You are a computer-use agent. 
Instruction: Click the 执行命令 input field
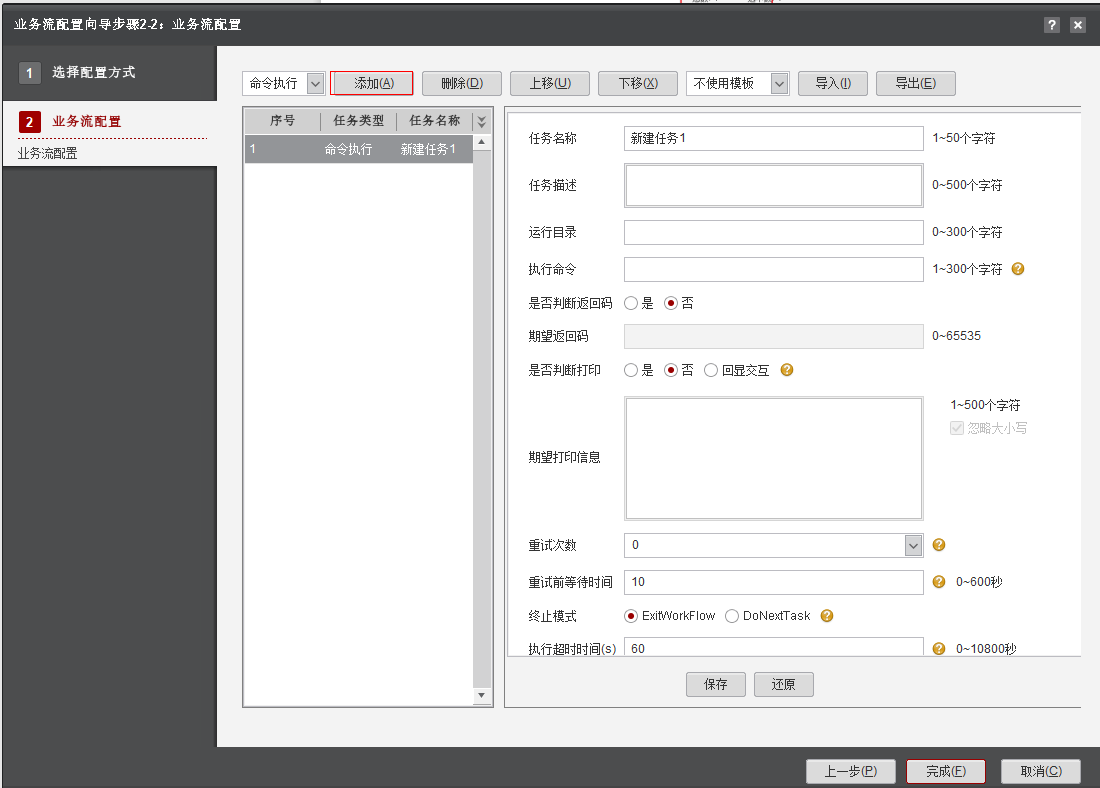click(x=773, y=269)
